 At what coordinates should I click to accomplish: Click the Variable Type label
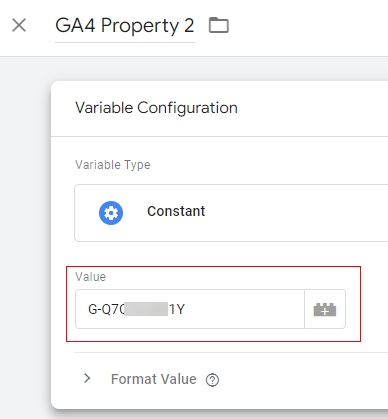[x=113, y=165]
